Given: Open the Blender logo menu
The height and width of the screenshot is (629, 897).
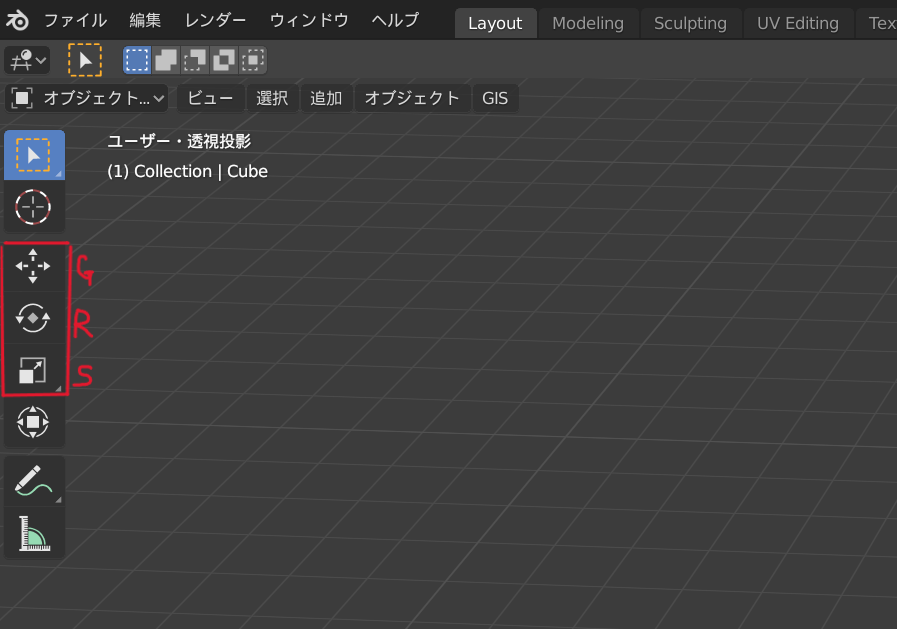Looking at the screenshot, I should (20, 21).
